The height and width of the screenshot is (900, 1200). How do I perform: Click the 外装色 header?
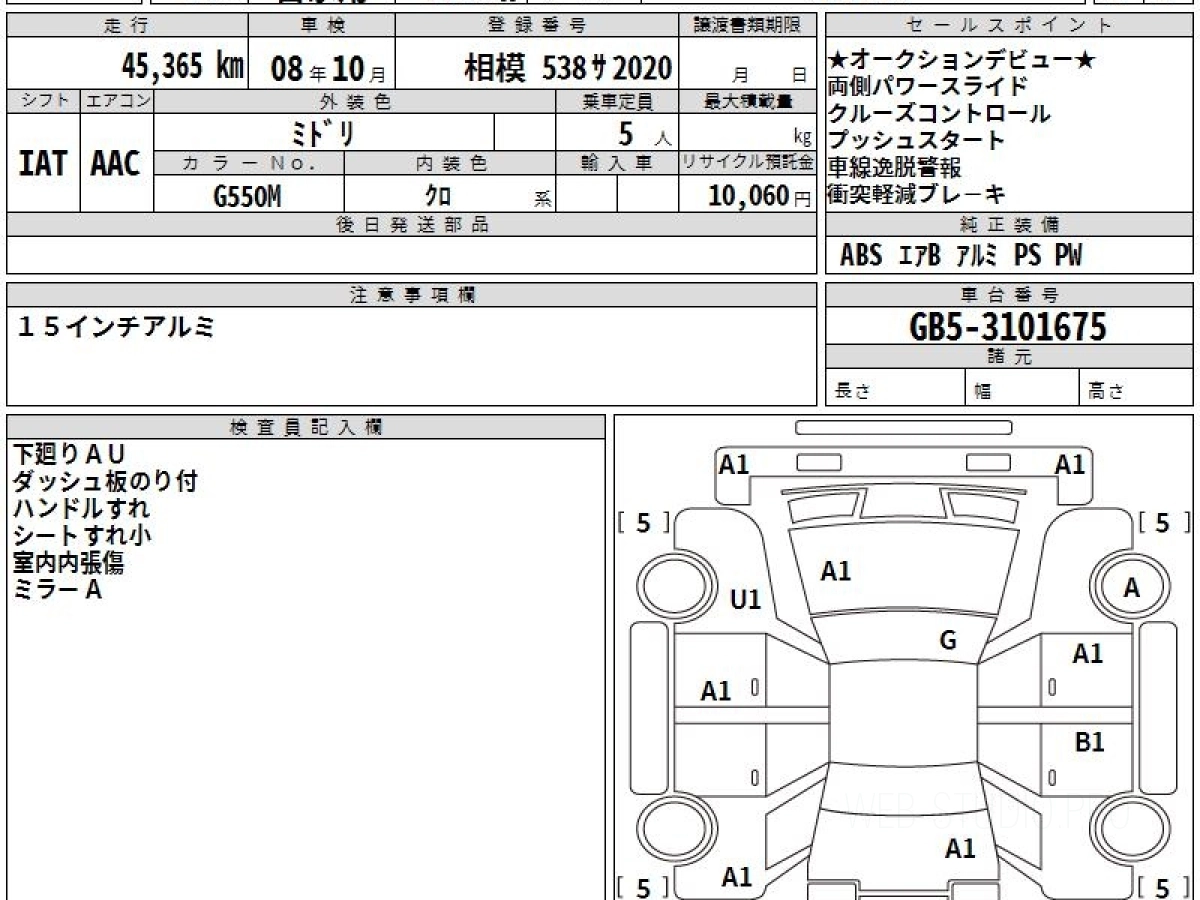(355, 101)
